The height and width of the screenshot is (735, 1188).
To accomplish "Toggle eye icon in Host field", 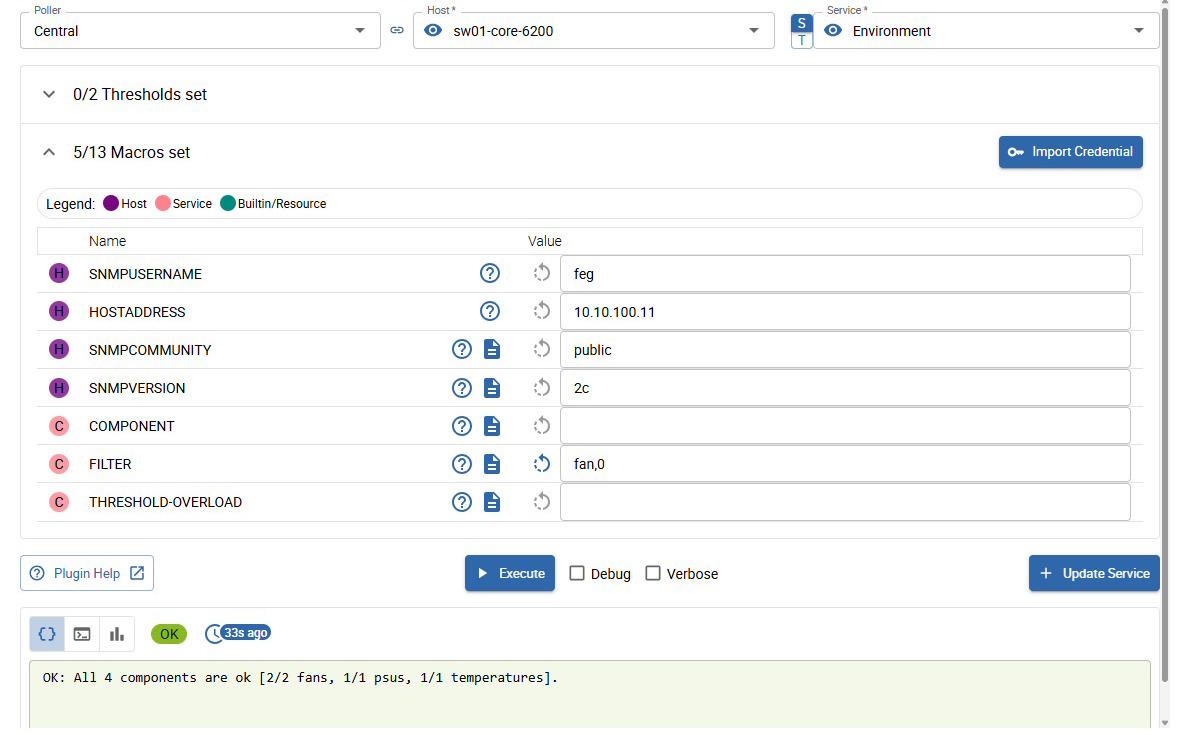I will (x=433, y=31).
